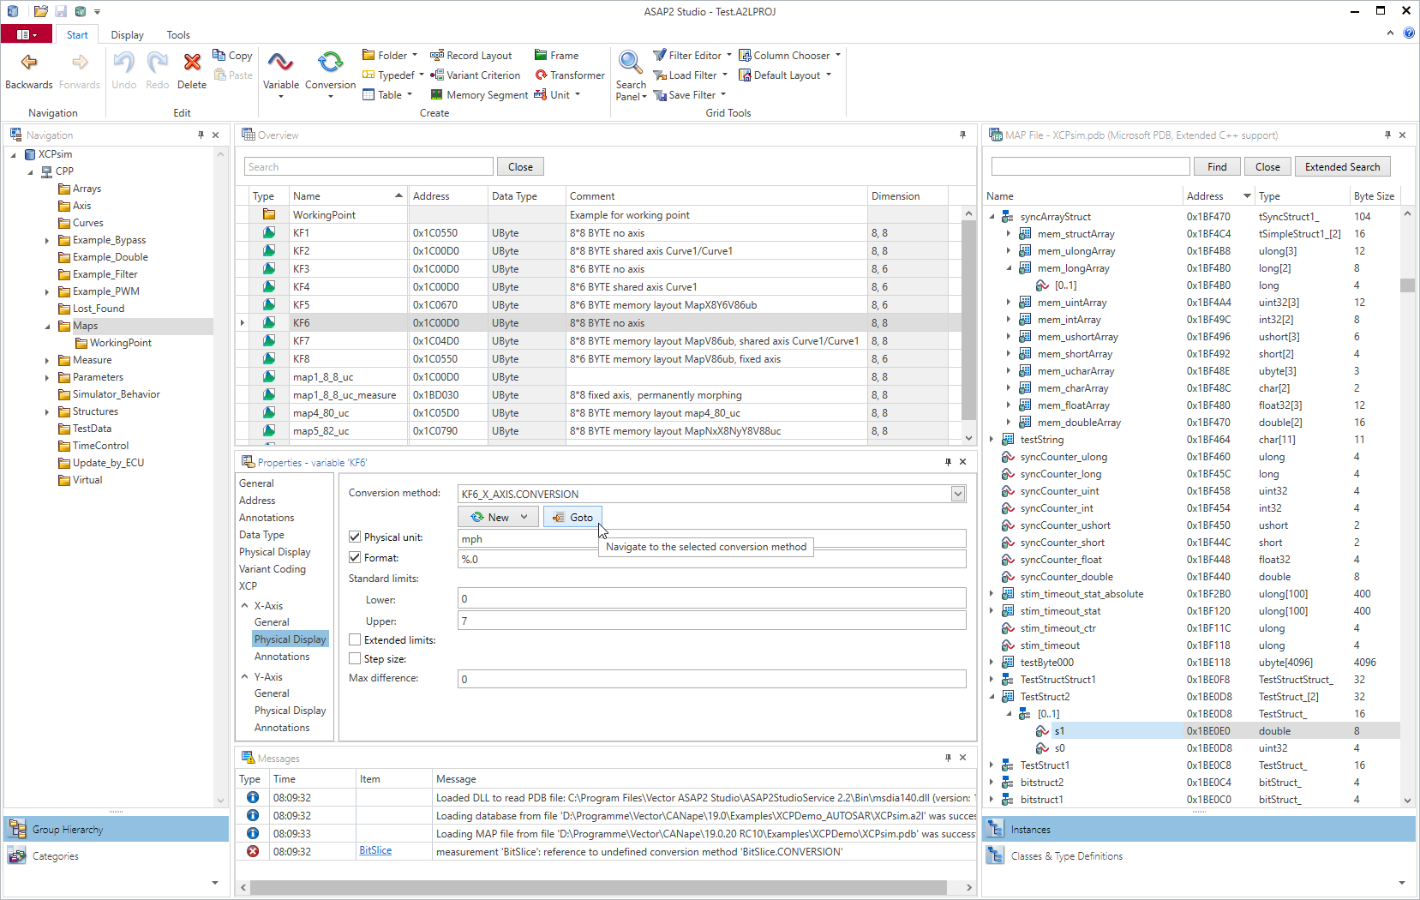Select Group Hierarchy view
1420x900 pixels.
116,829
